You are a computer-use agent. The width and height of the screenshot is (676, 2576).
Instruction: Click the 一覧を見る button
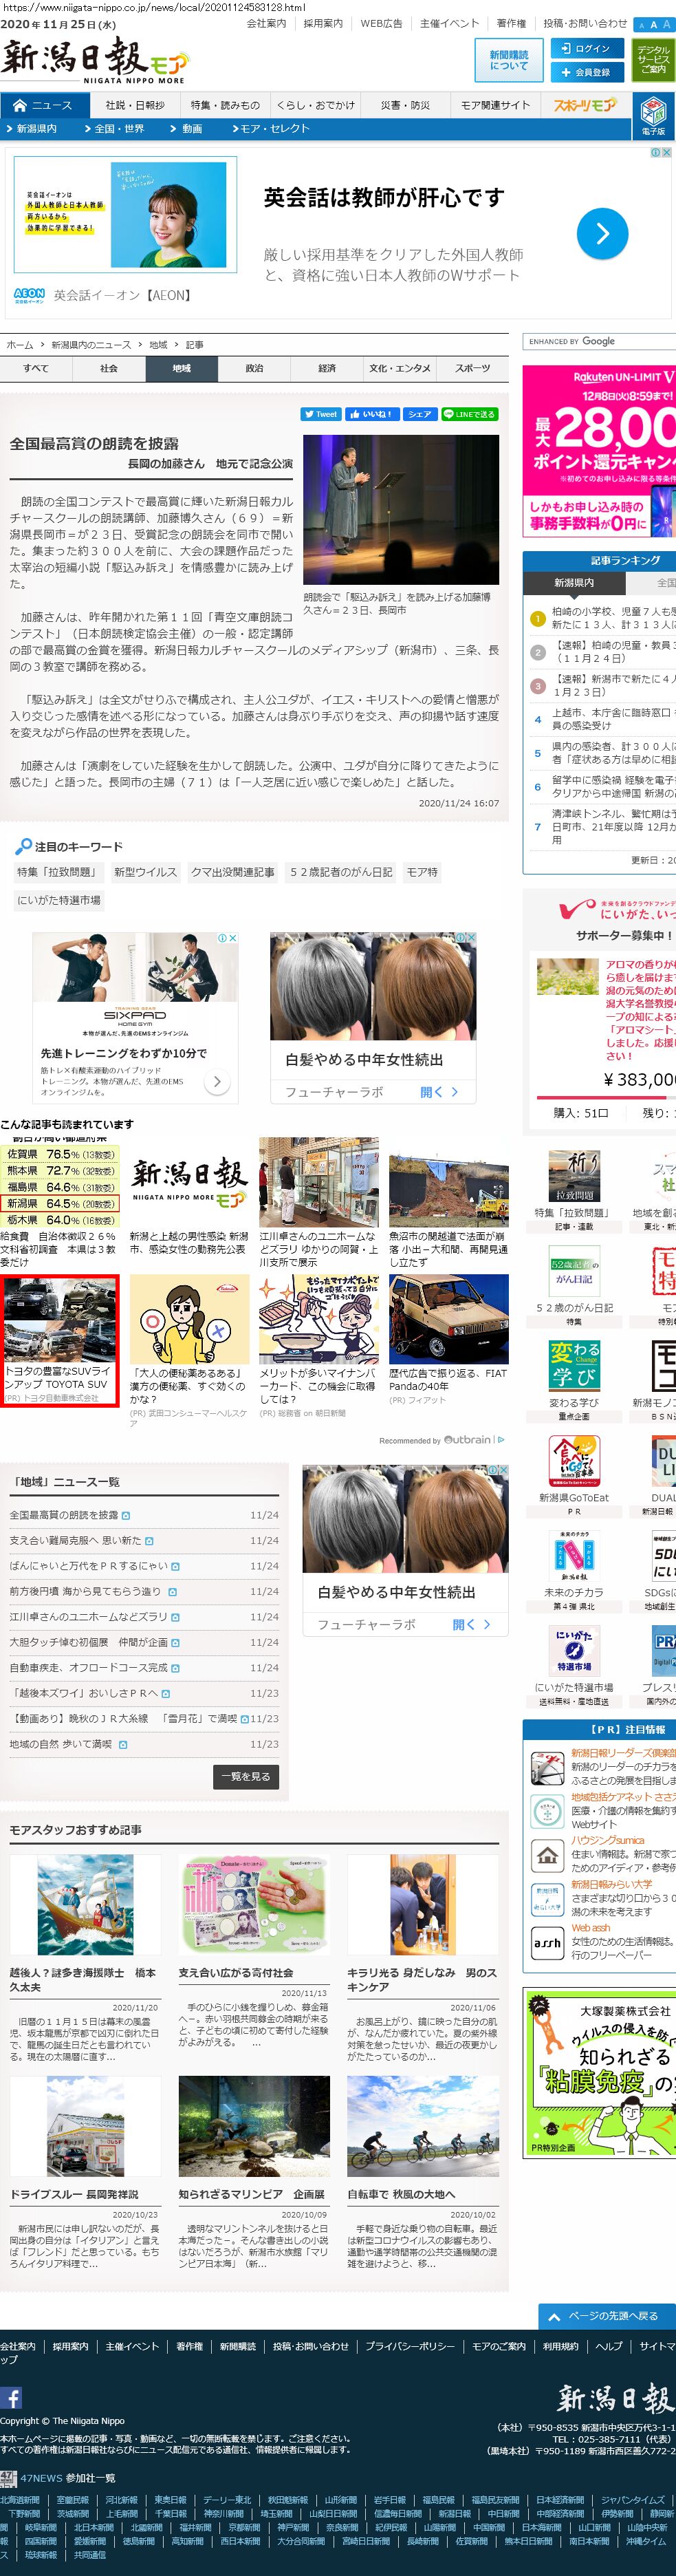click(246, 1776)
